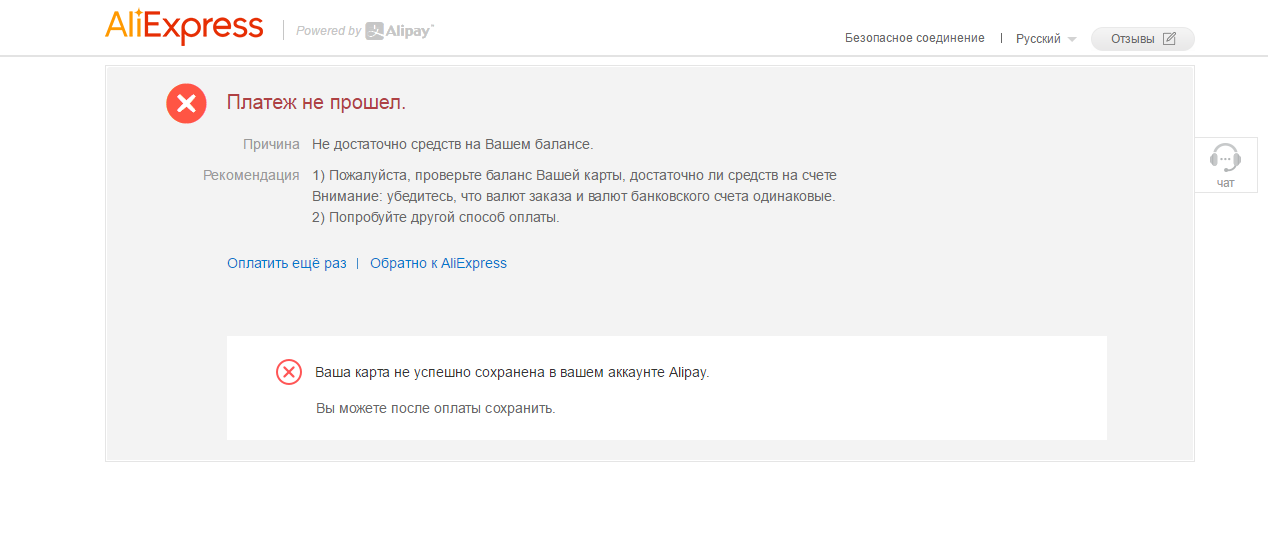Click the Причина label

[x=271, y=144]
